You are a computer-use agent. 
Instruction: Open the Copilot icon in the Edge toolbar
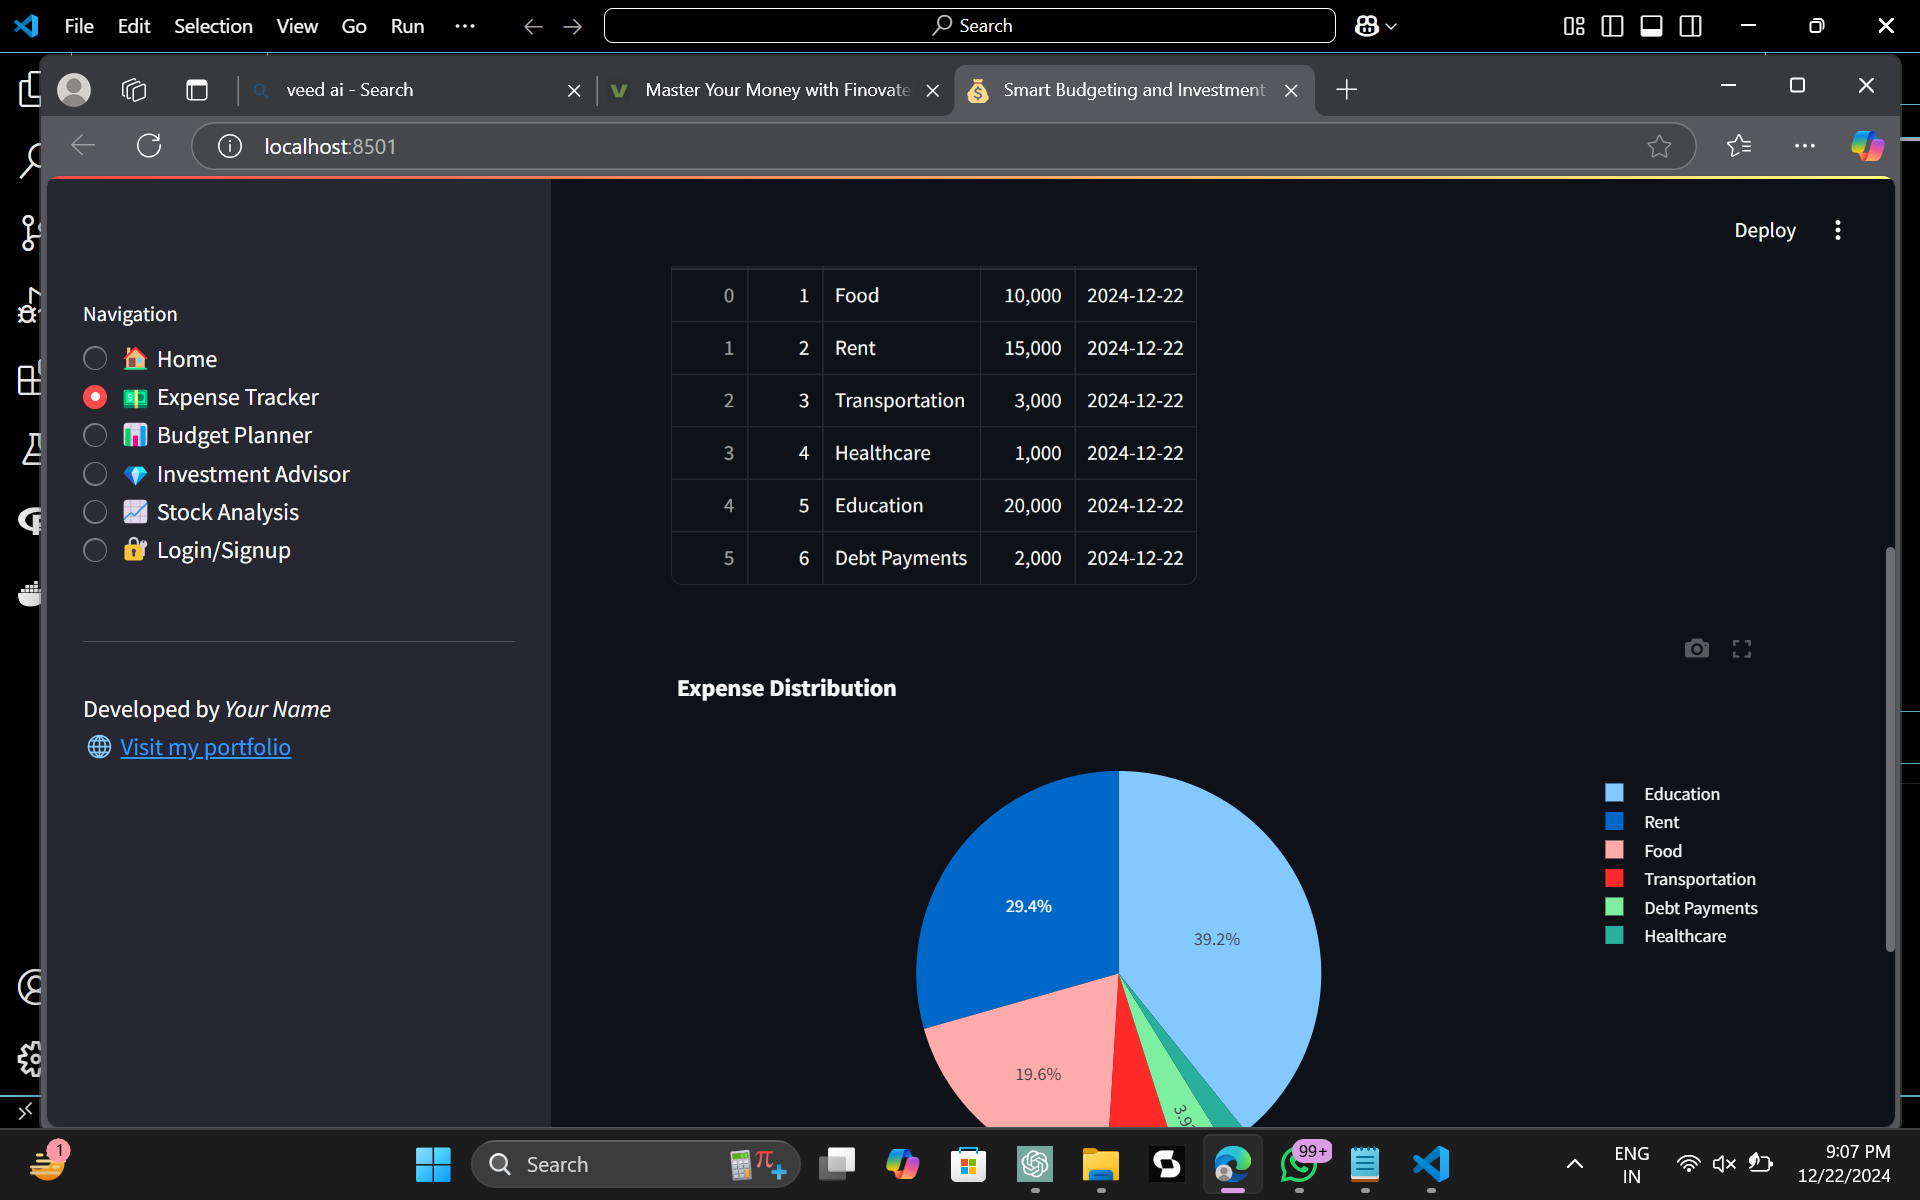(x=1866, y=146)
